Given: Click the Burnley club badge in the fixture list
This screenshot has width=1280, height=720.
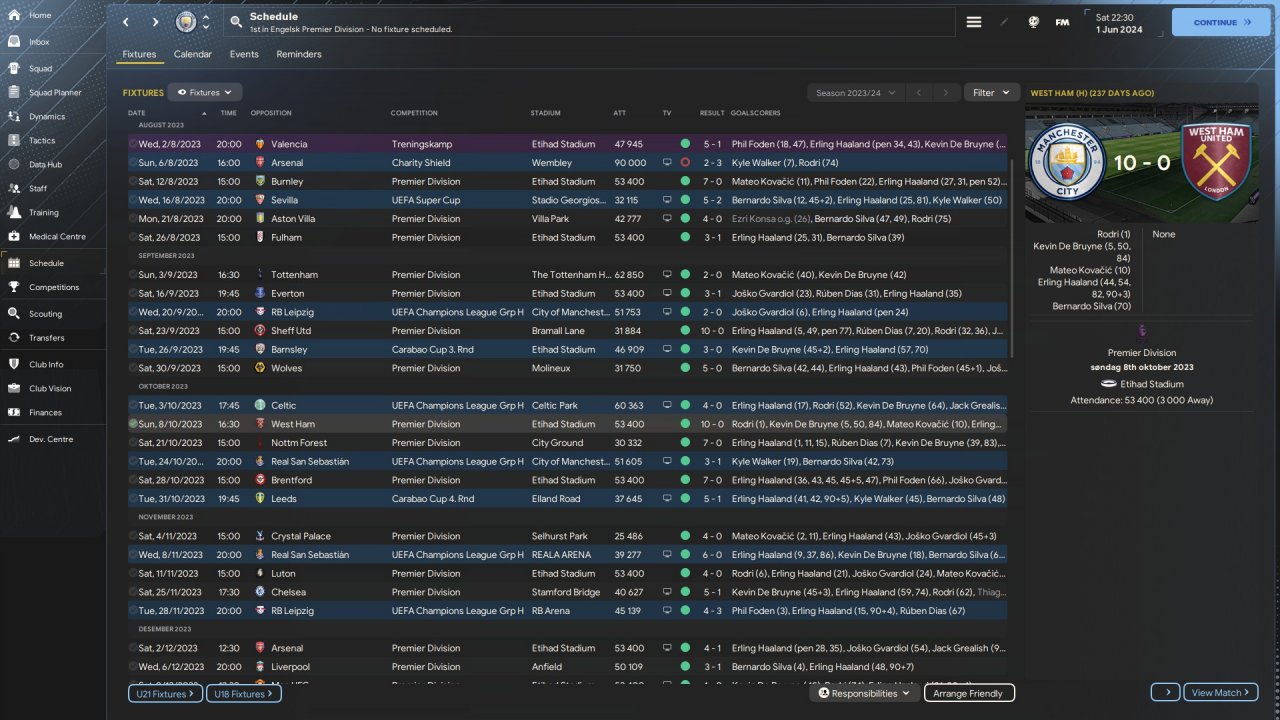Looking at the screenshot, I should [260, 181].
